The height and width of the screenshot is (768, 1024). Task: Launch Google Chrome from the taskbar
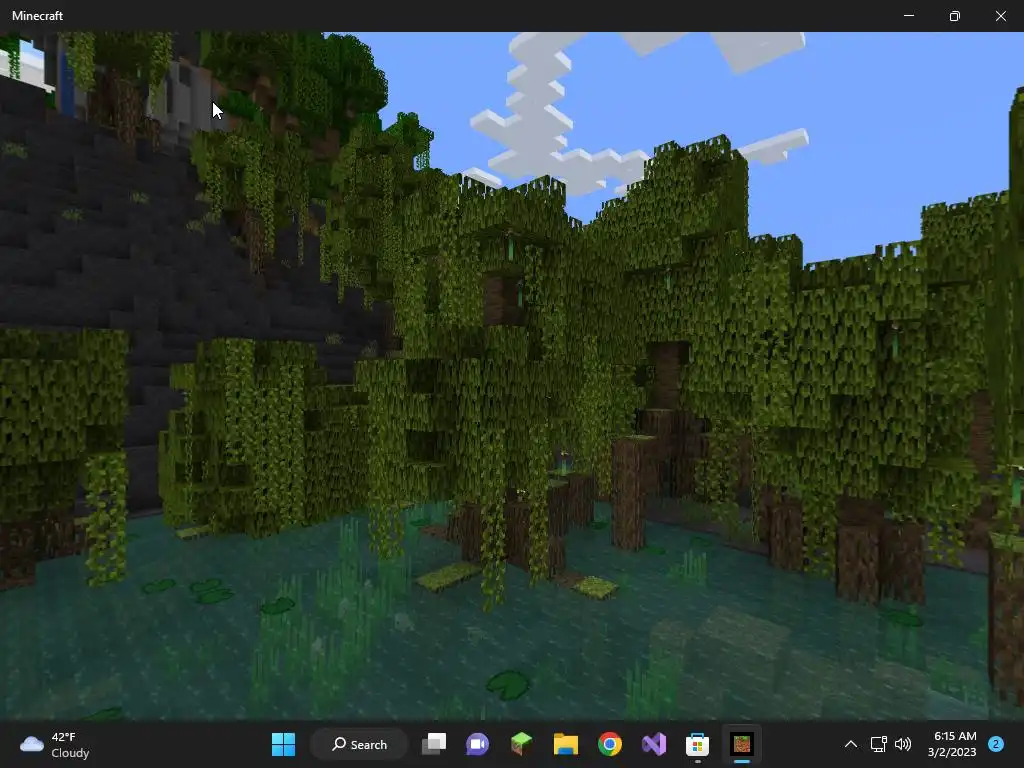click(x=610, y=744)
